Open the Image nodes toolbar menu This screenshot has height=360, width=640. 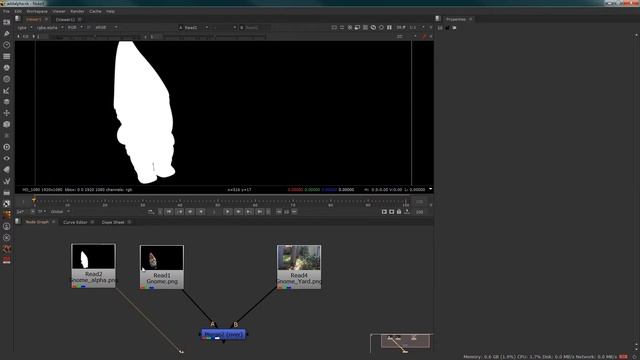pyautogui.click(x=7, y=22)
